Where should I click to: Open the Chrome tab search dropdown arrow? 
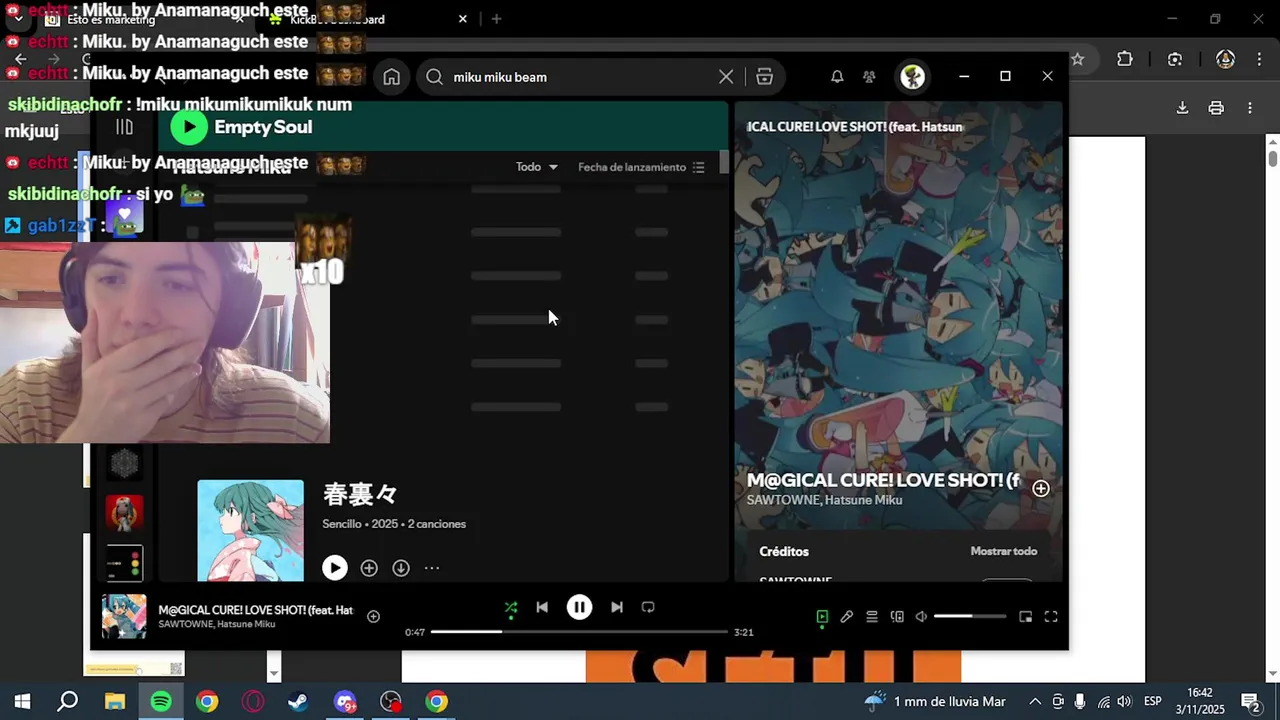(x=18, y=19)
